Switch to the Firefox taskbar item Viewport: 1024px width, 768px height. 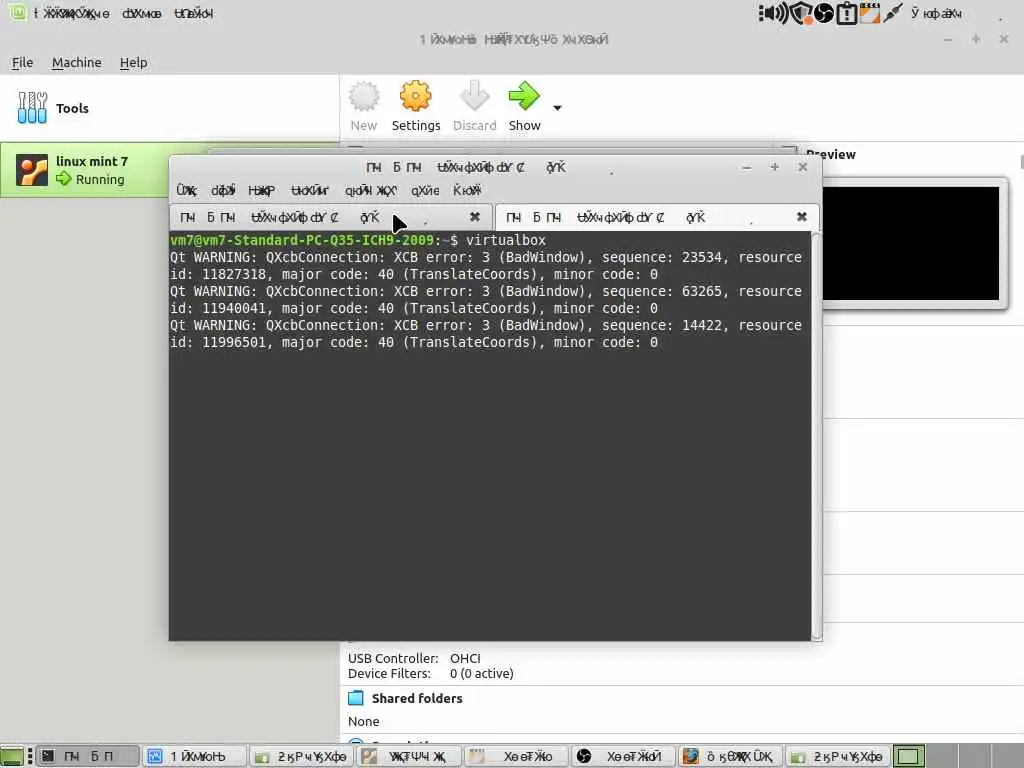click(730, 756)
